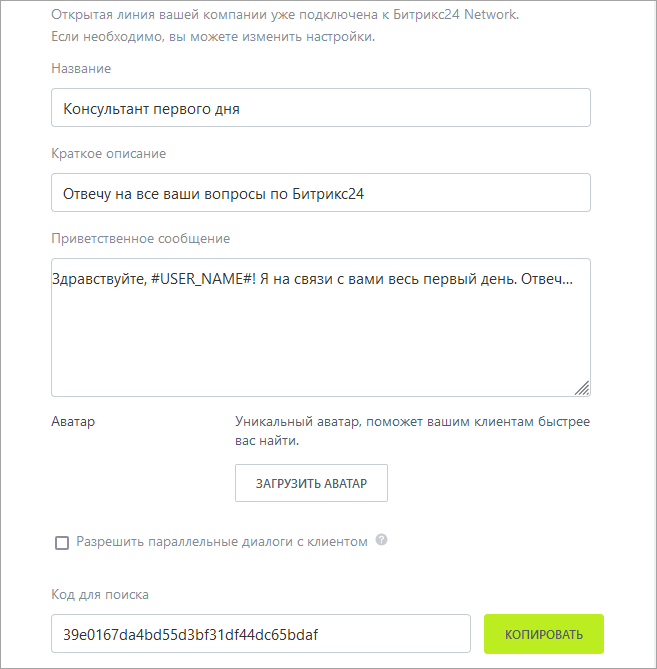
Task: Click the 'Код для поиска' label
Action: coord(100,594)
